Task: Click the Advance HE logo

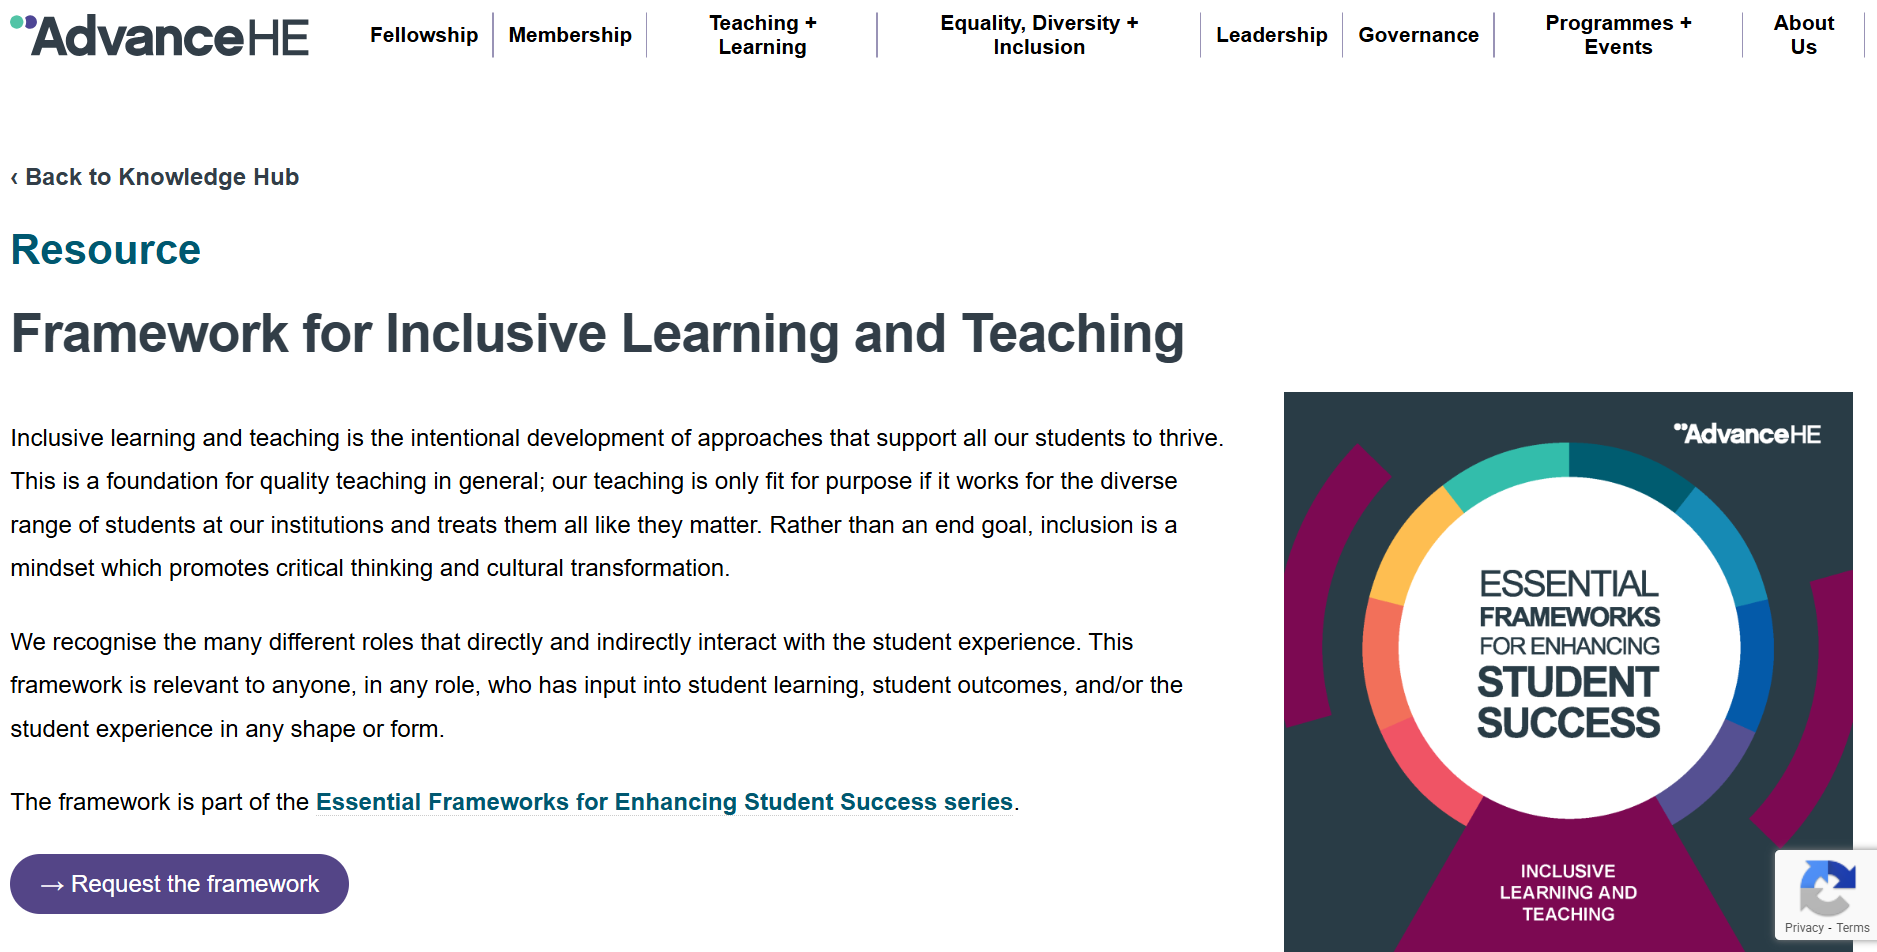Action: 160,36
